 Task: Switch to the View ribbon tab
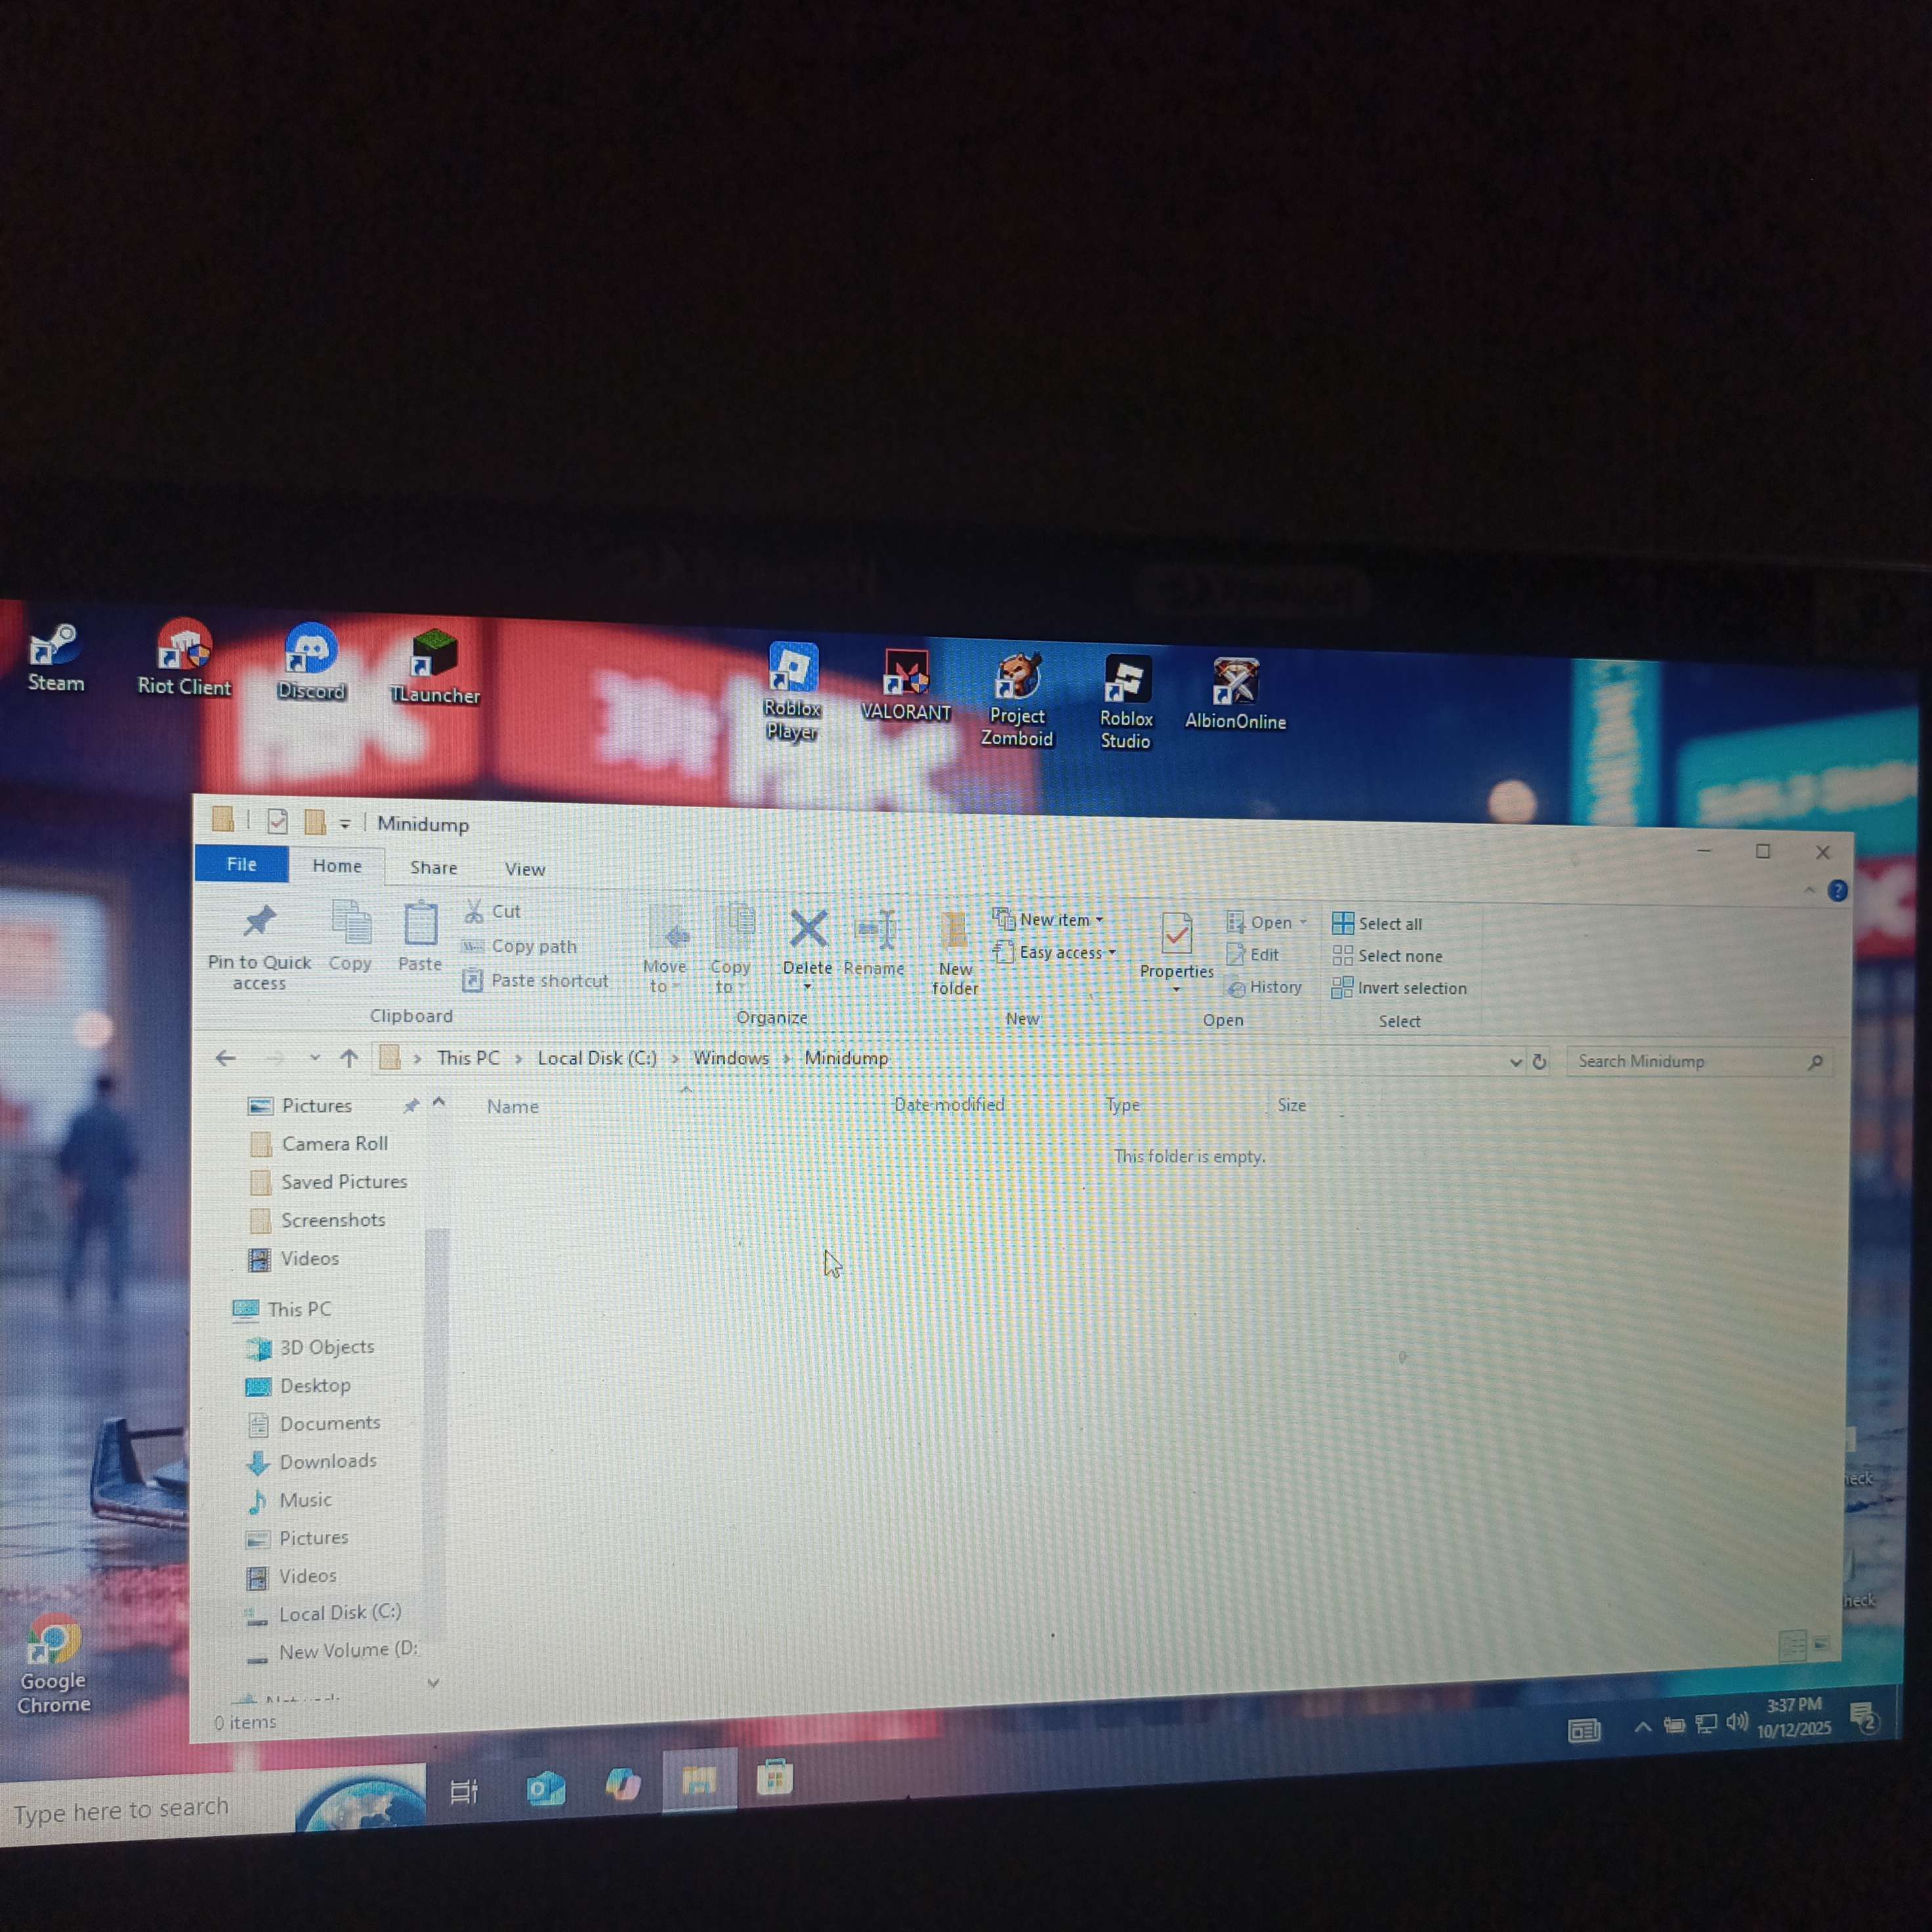[x=524, y=869]
